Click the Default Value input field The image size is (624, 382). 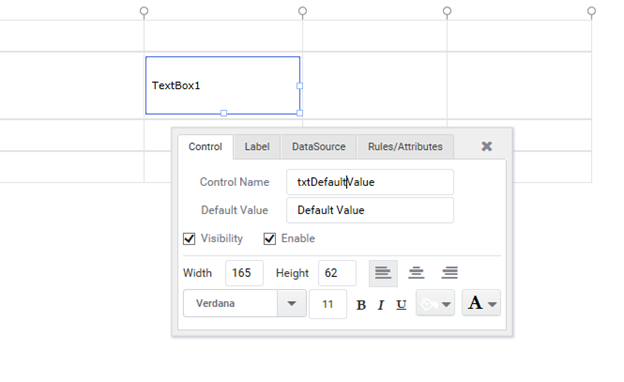click(370, 210)
